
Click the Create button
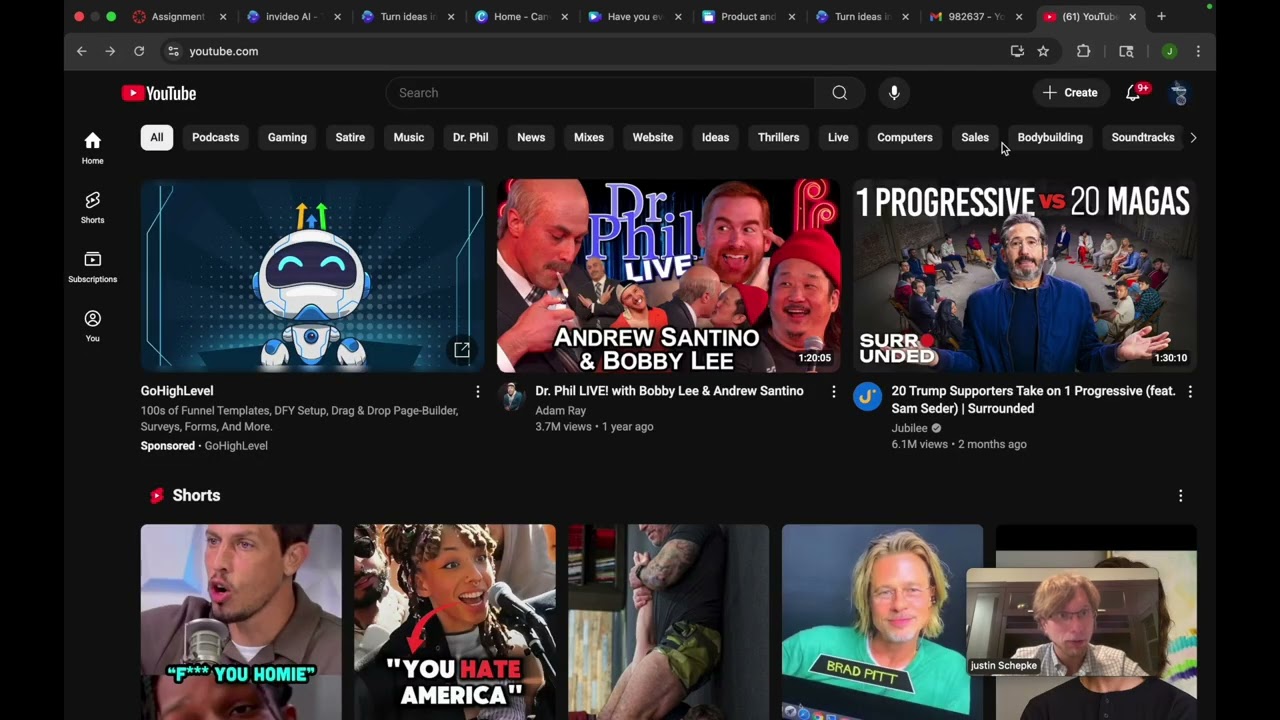pos(1071,93)
